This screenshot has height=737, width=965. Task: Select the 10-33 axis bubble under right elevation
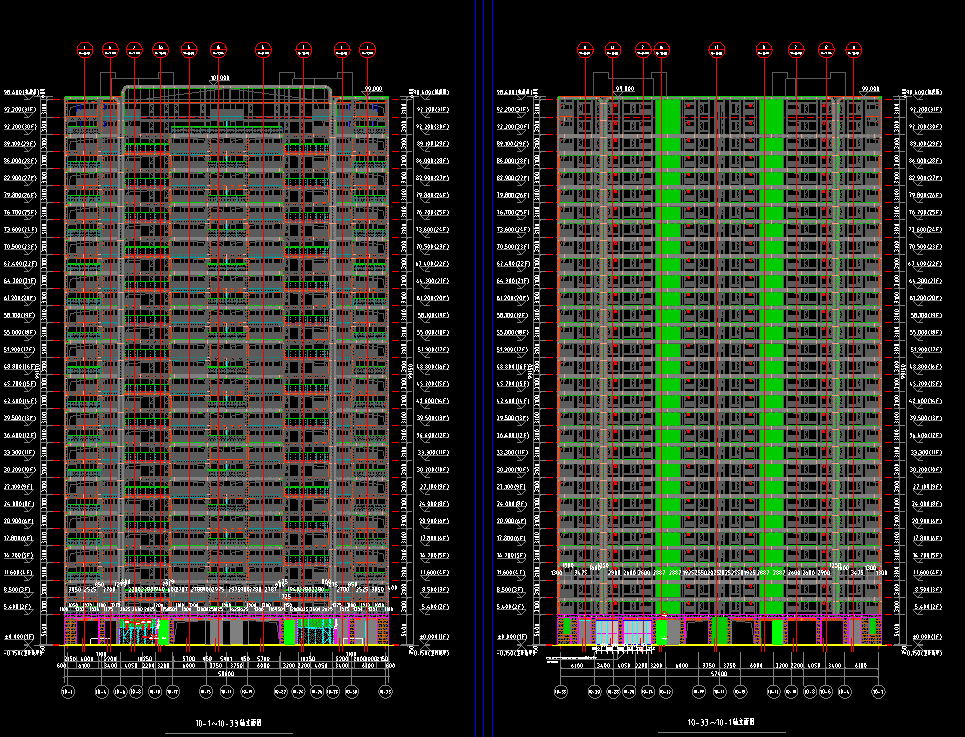pos(559,692)
